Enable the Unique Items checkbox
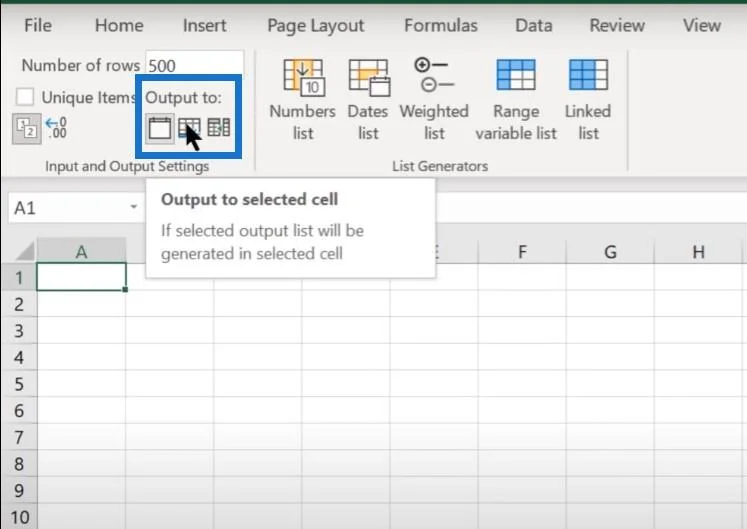Viewport: 747px width, 529px height. pos(25,97)
